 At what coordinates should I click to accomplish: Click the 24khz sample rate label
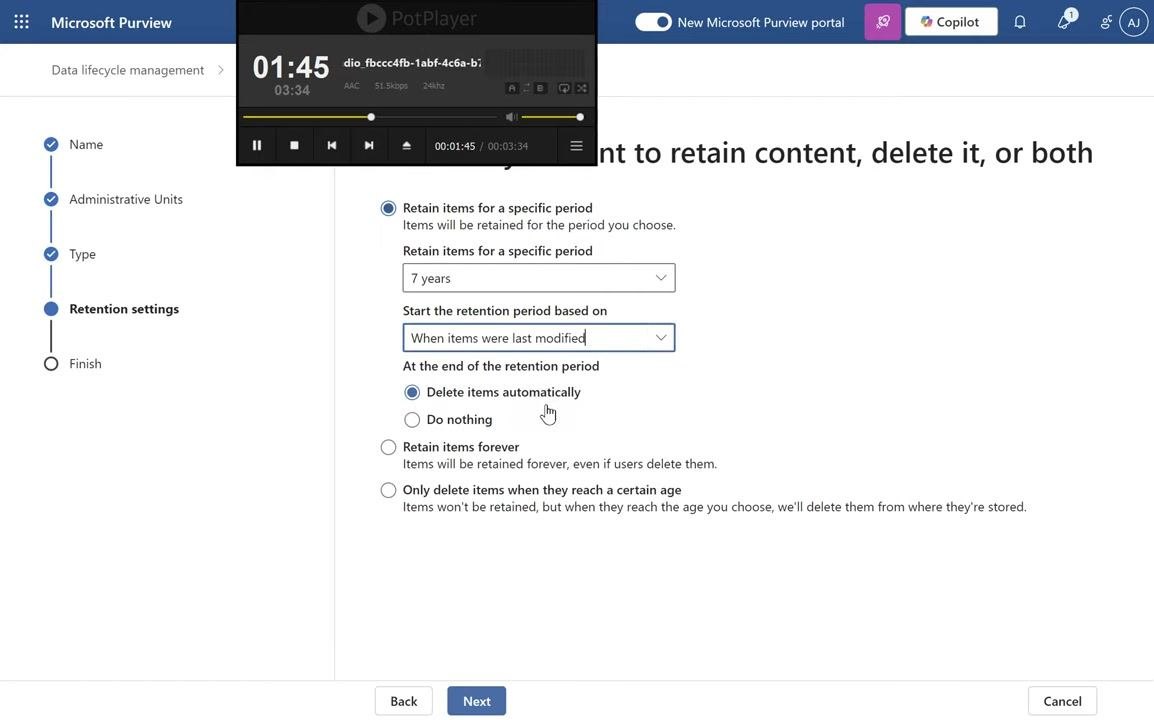point(433,86)
